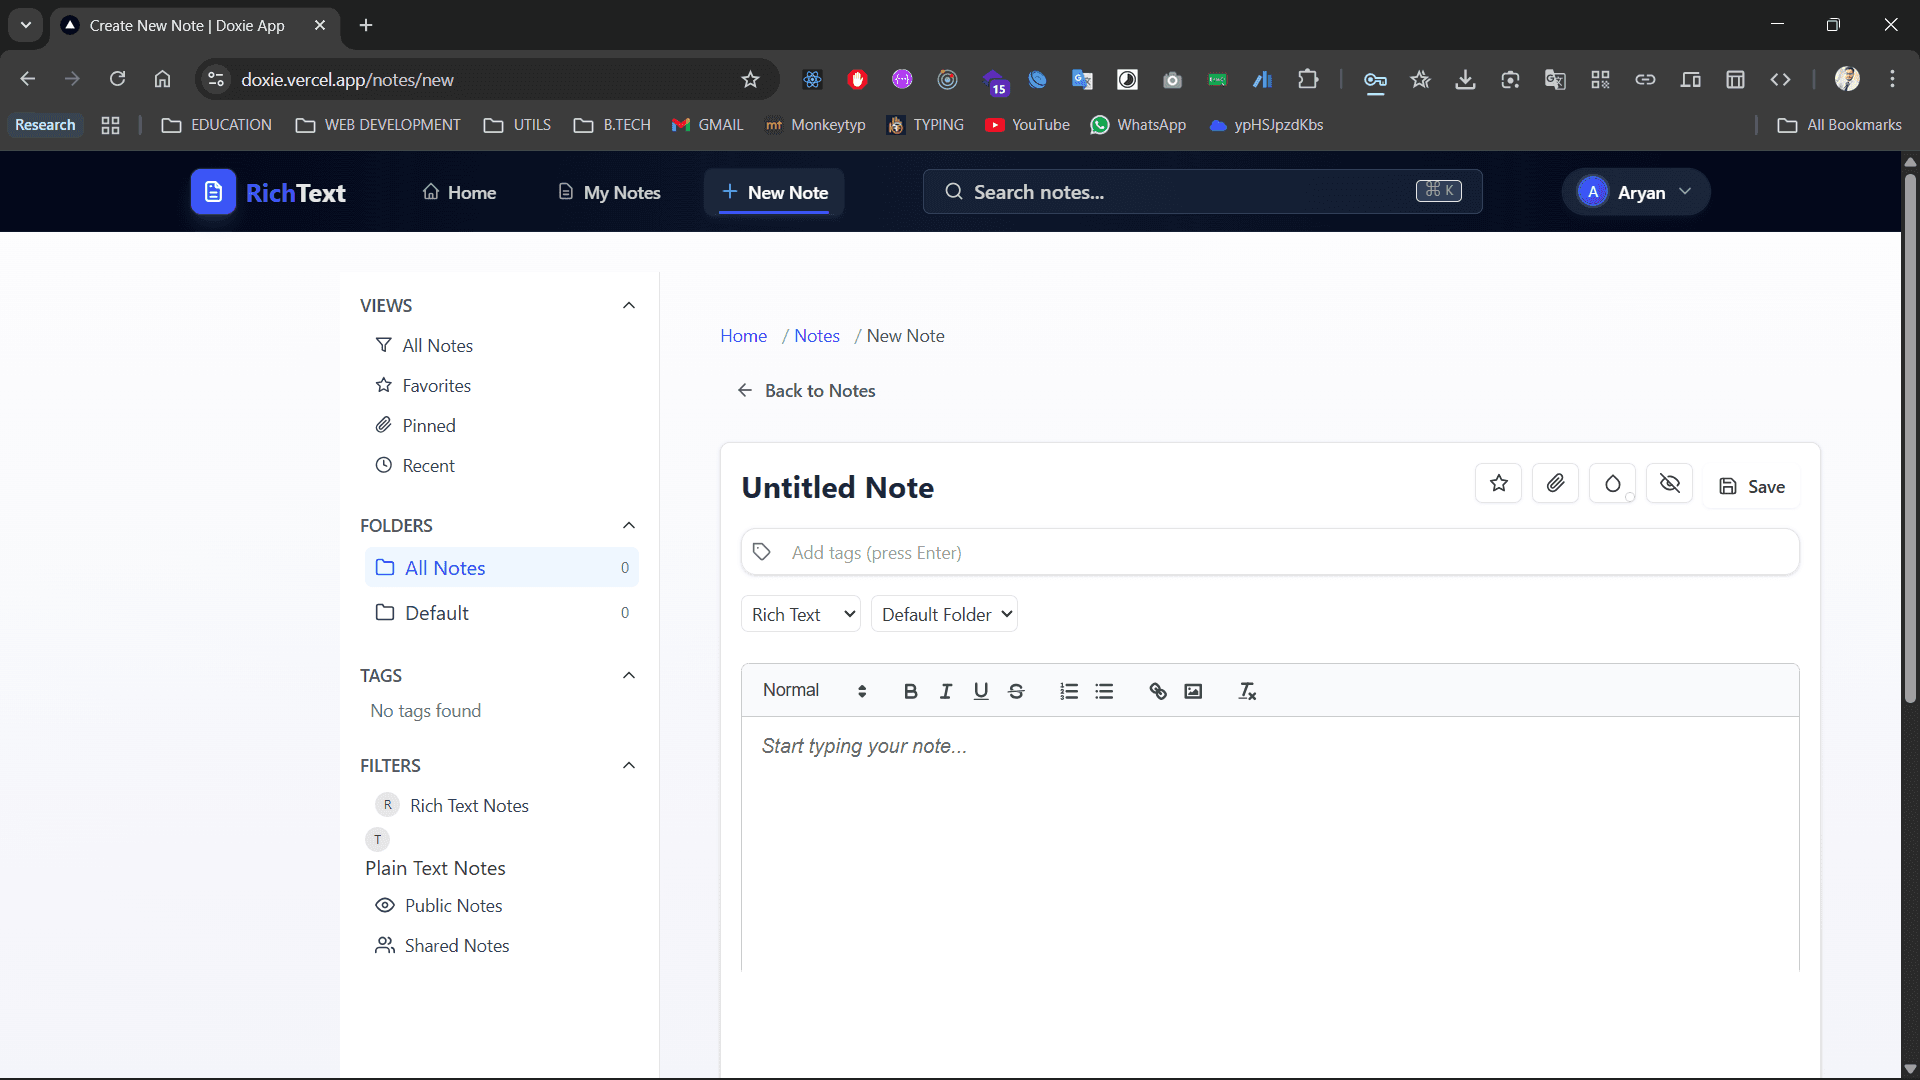Apply italic formatting
This screenshot has height=1080, width=1920.
click(945, 690)
